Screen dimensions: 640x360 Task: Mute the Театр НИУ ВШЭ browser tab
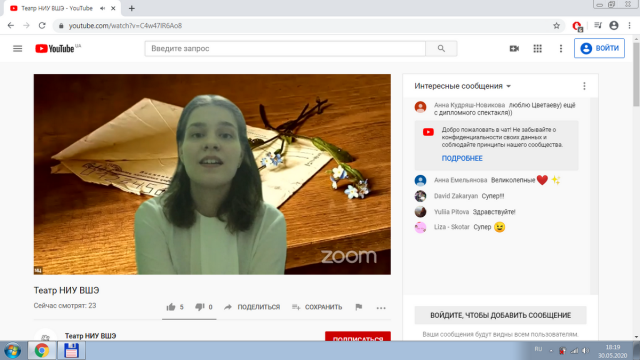(x=103, y=8)
